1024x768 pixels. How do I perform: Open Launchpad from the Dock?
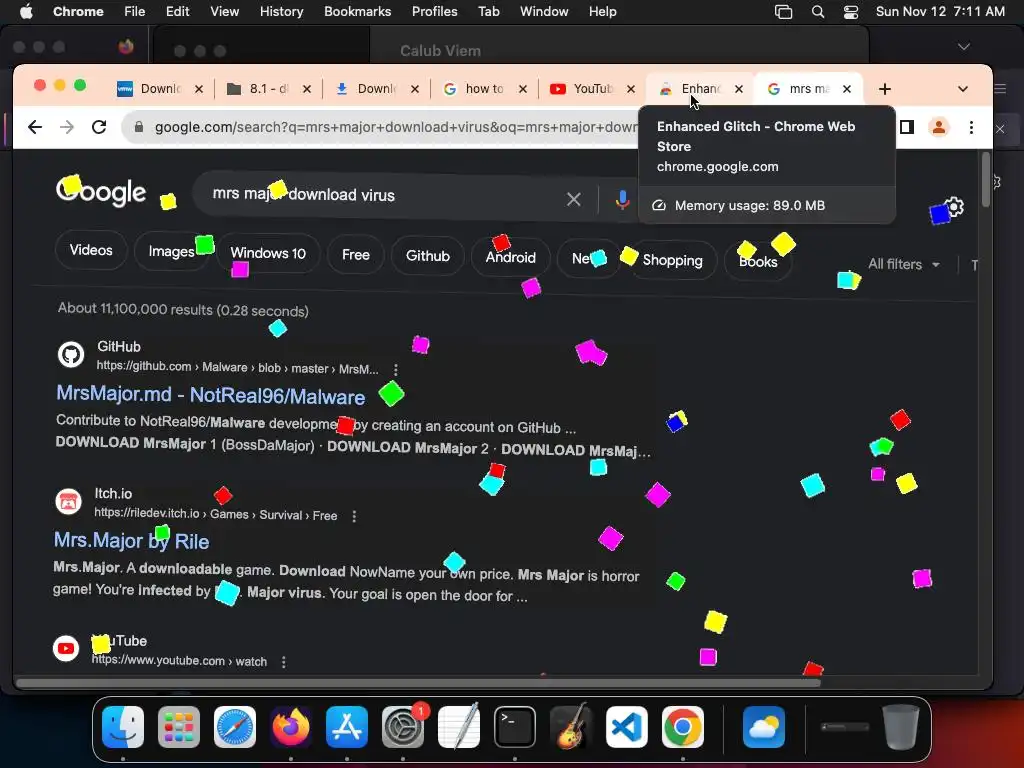[x=179, y=727]
